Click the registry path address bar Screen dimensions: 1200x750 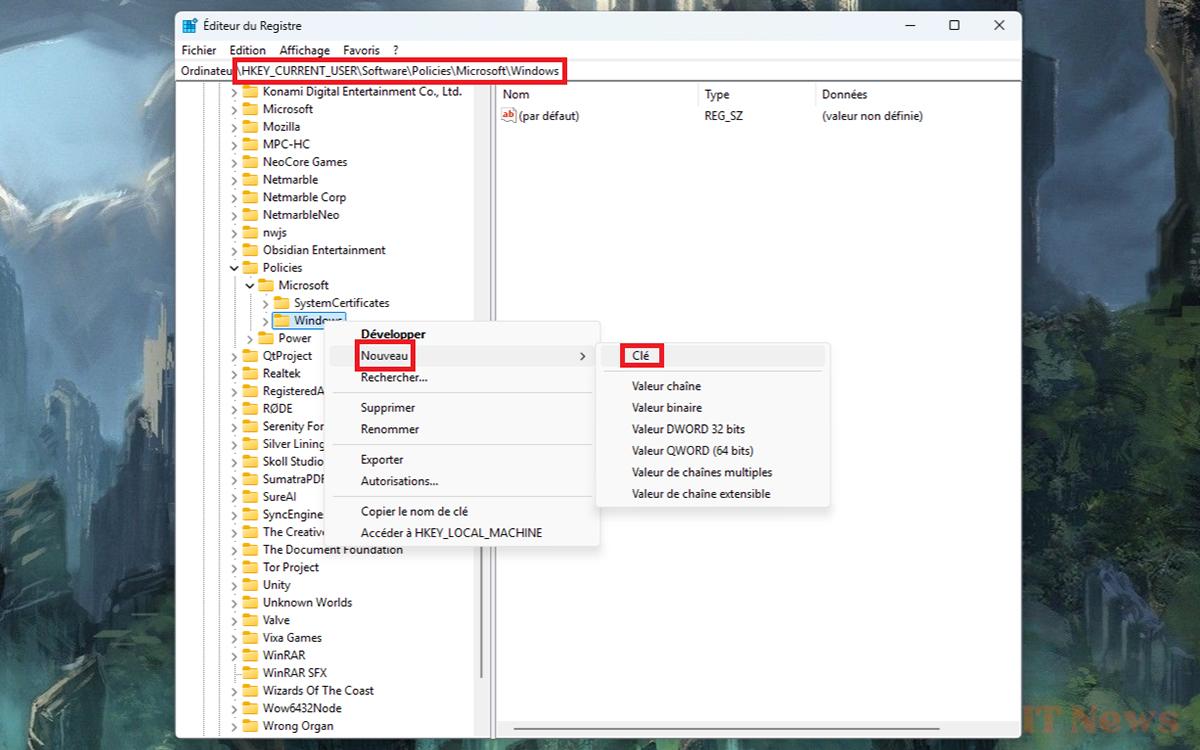point(598,71)
